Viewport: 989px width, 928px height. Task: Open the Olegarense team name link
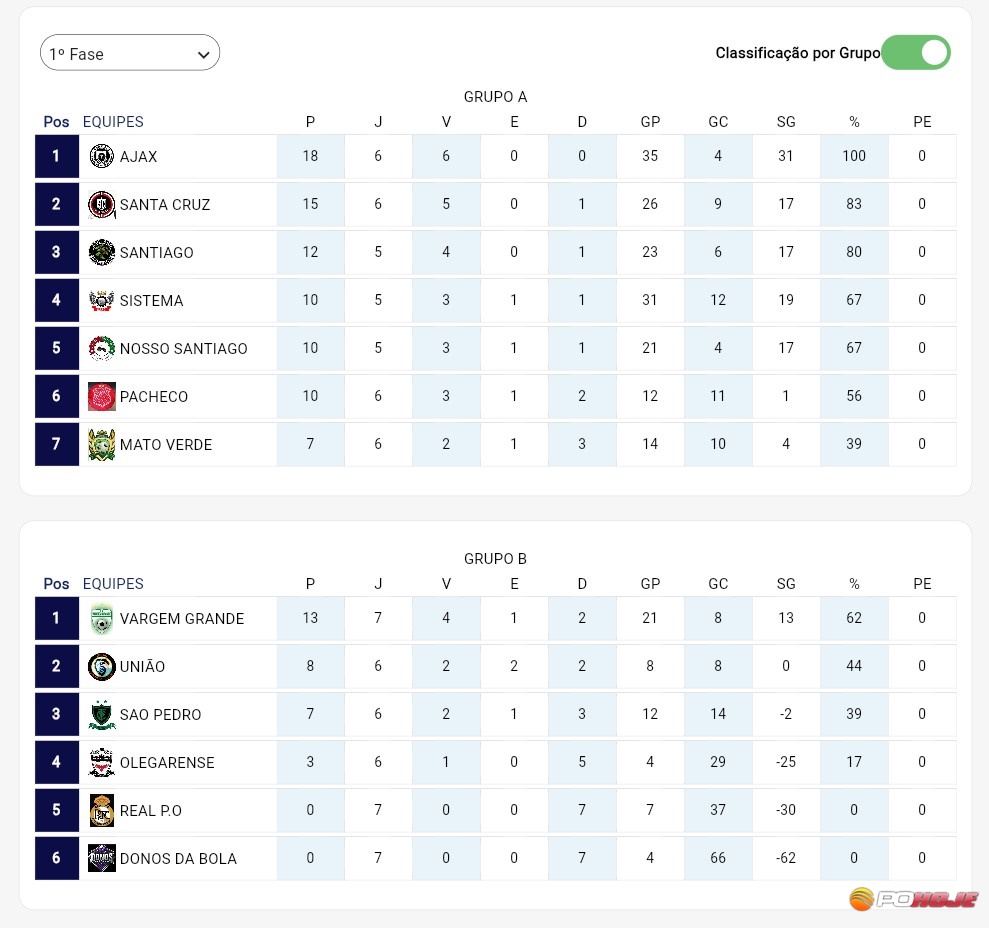tap(167, 763)
